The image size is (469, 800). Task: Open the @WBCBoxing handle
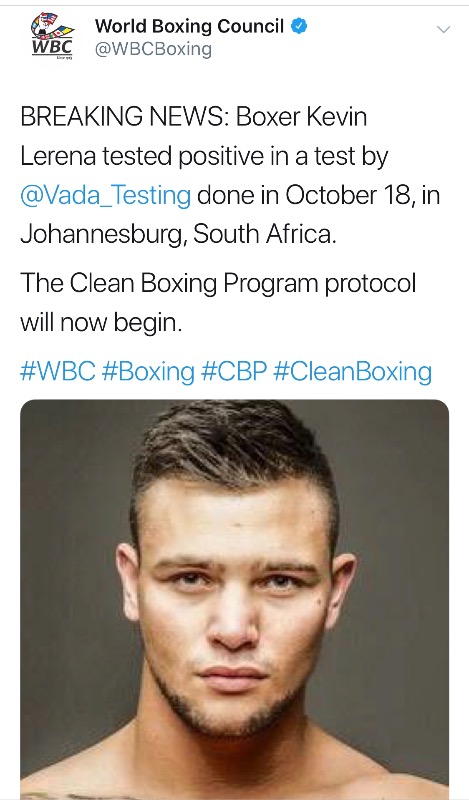click(153, 49)
